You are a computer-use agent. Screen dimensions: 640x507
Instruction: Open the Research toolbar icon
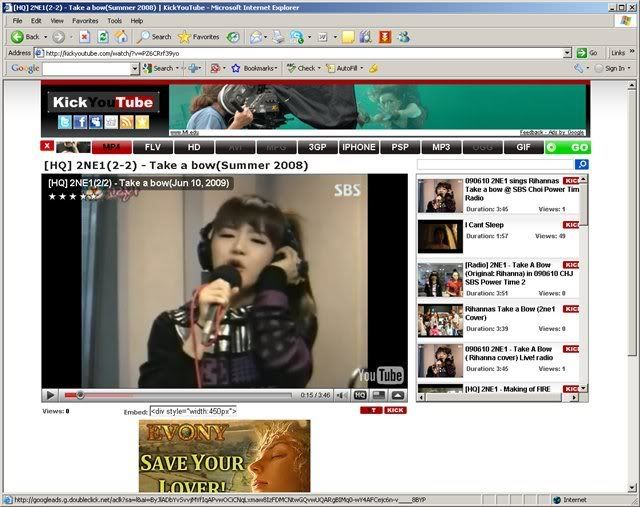click(366, 37)
